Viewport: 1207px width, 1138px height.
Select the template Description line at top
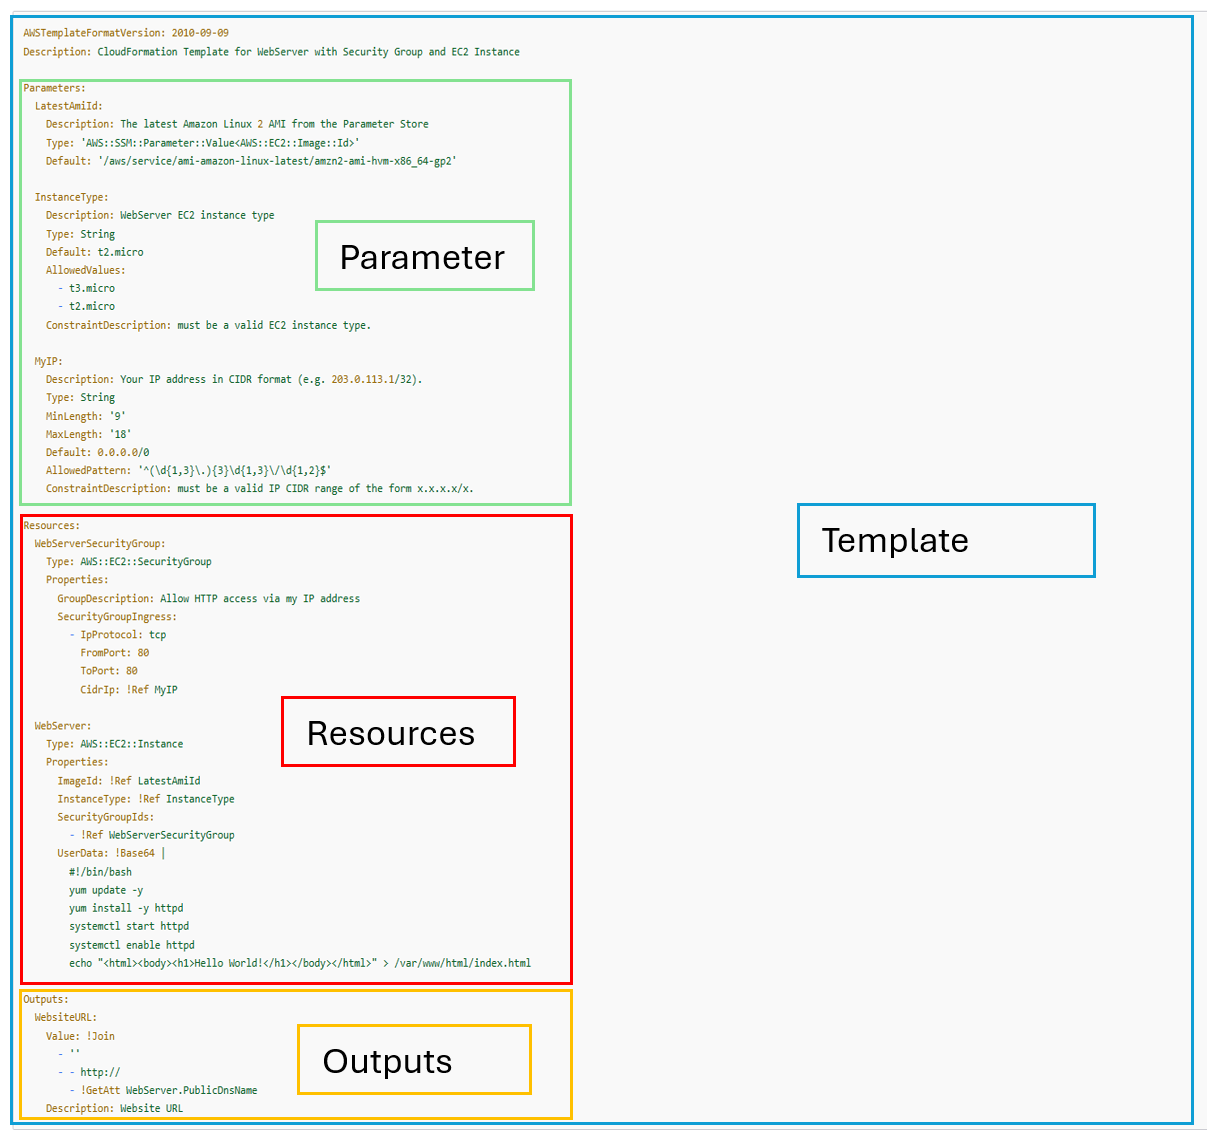271,52
